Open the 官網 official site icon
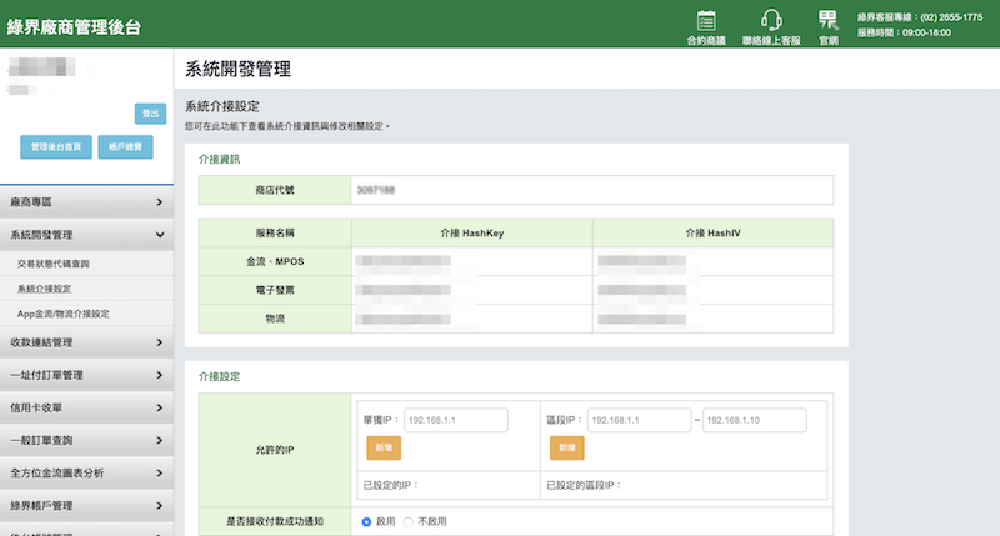This screenshot has width=1000, height=536. [828, 27]
